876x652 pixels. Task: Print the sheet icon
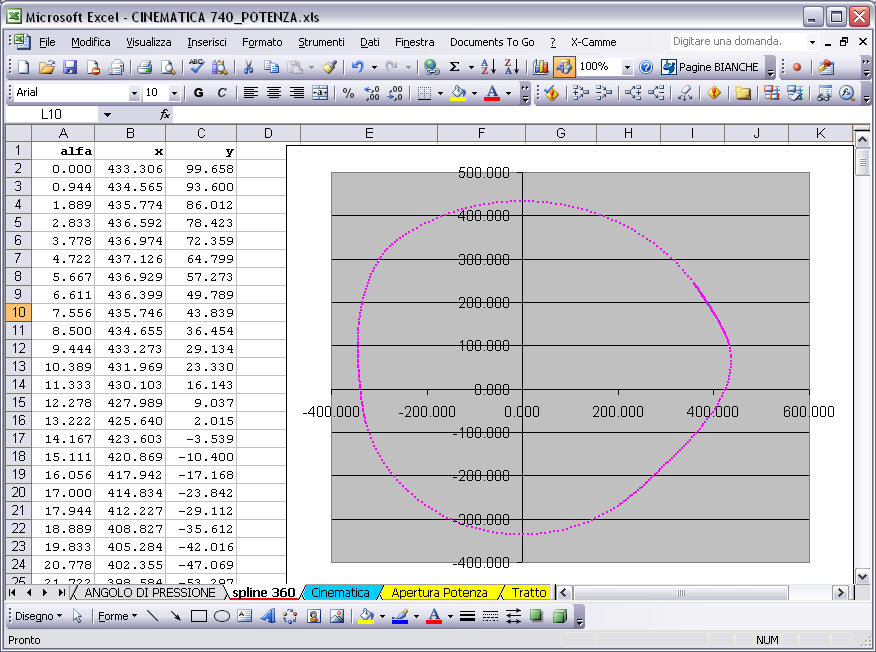[145, 68]
